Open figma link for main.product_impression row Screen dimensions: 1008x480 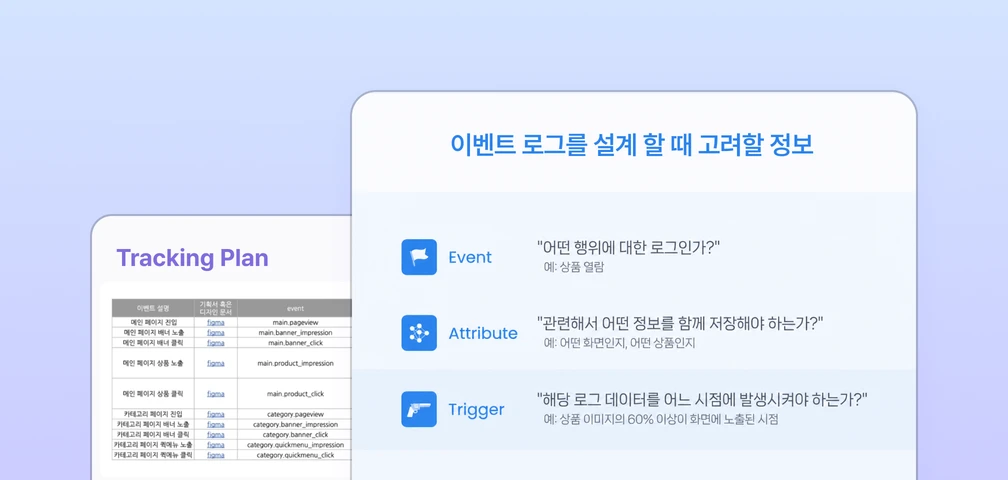click(x=215, y=363)
